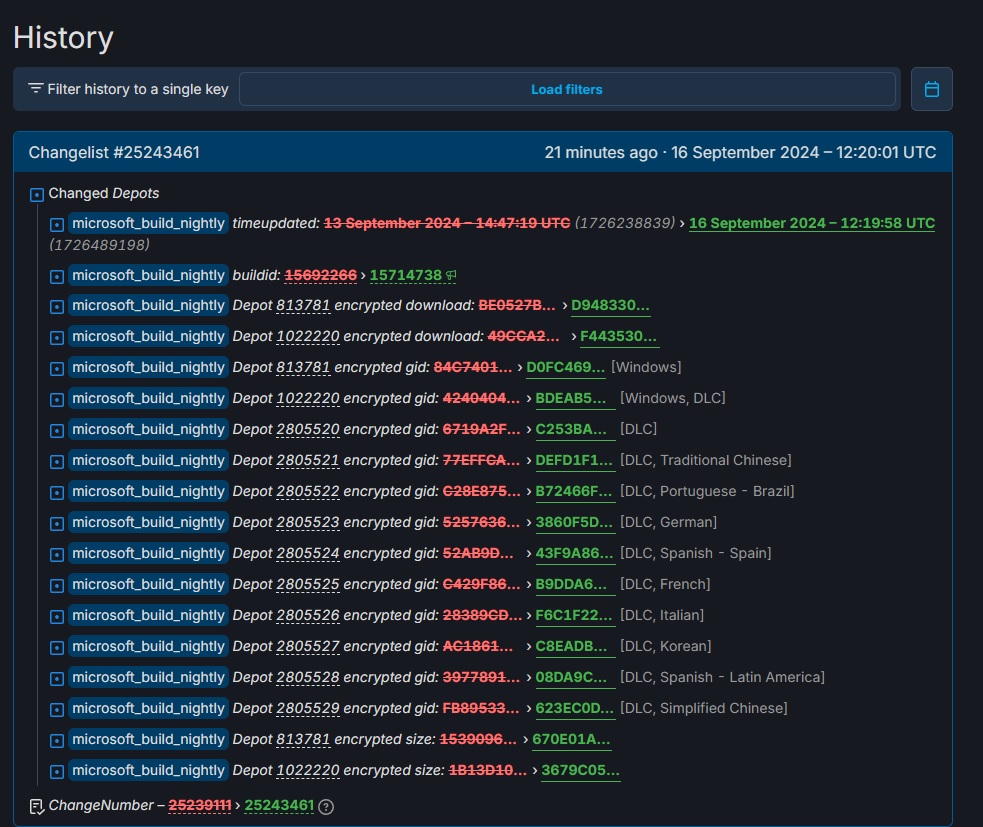Click microsoft_build_nightly tag on timeupdated row
Viewport: 983px width, 827px height.
pyautogui.click(x=148, y=223)
